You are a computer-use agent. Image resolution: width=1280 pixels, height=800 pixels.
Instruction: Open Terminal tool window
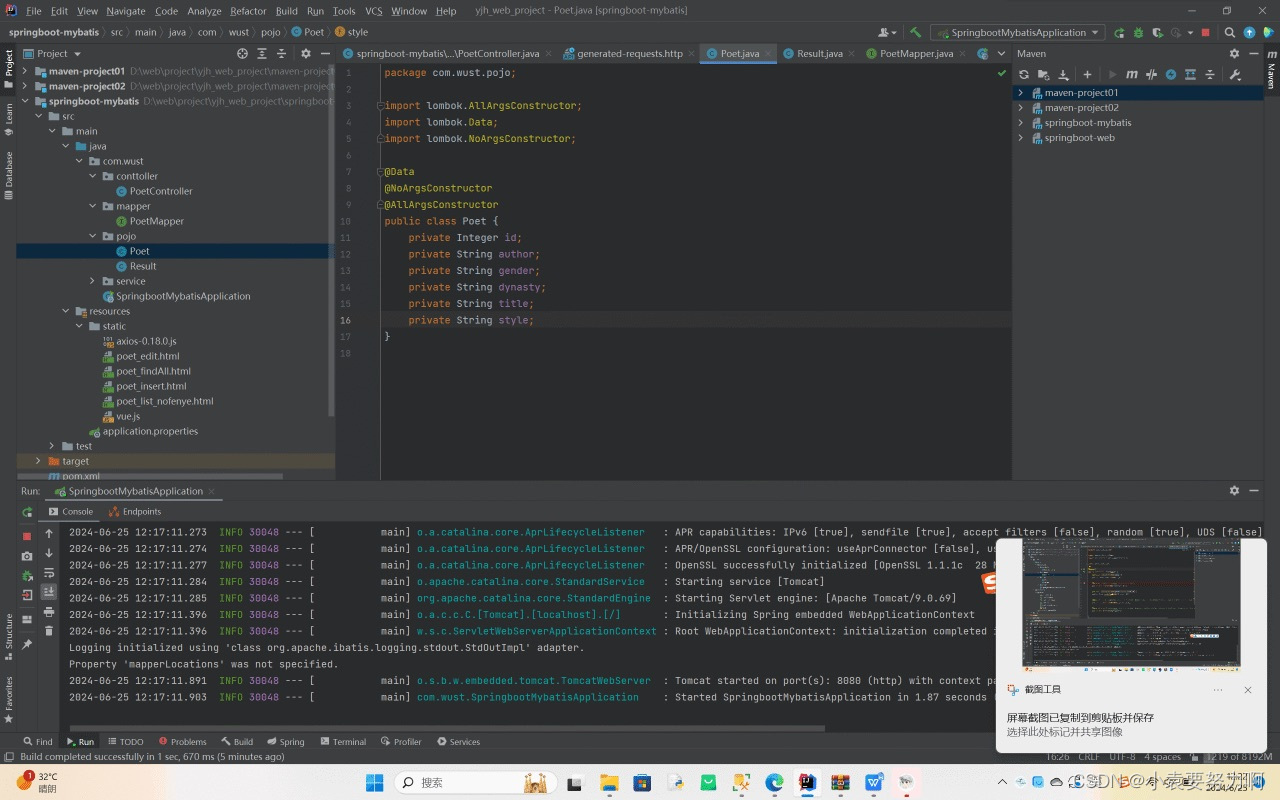coord(342,742)
